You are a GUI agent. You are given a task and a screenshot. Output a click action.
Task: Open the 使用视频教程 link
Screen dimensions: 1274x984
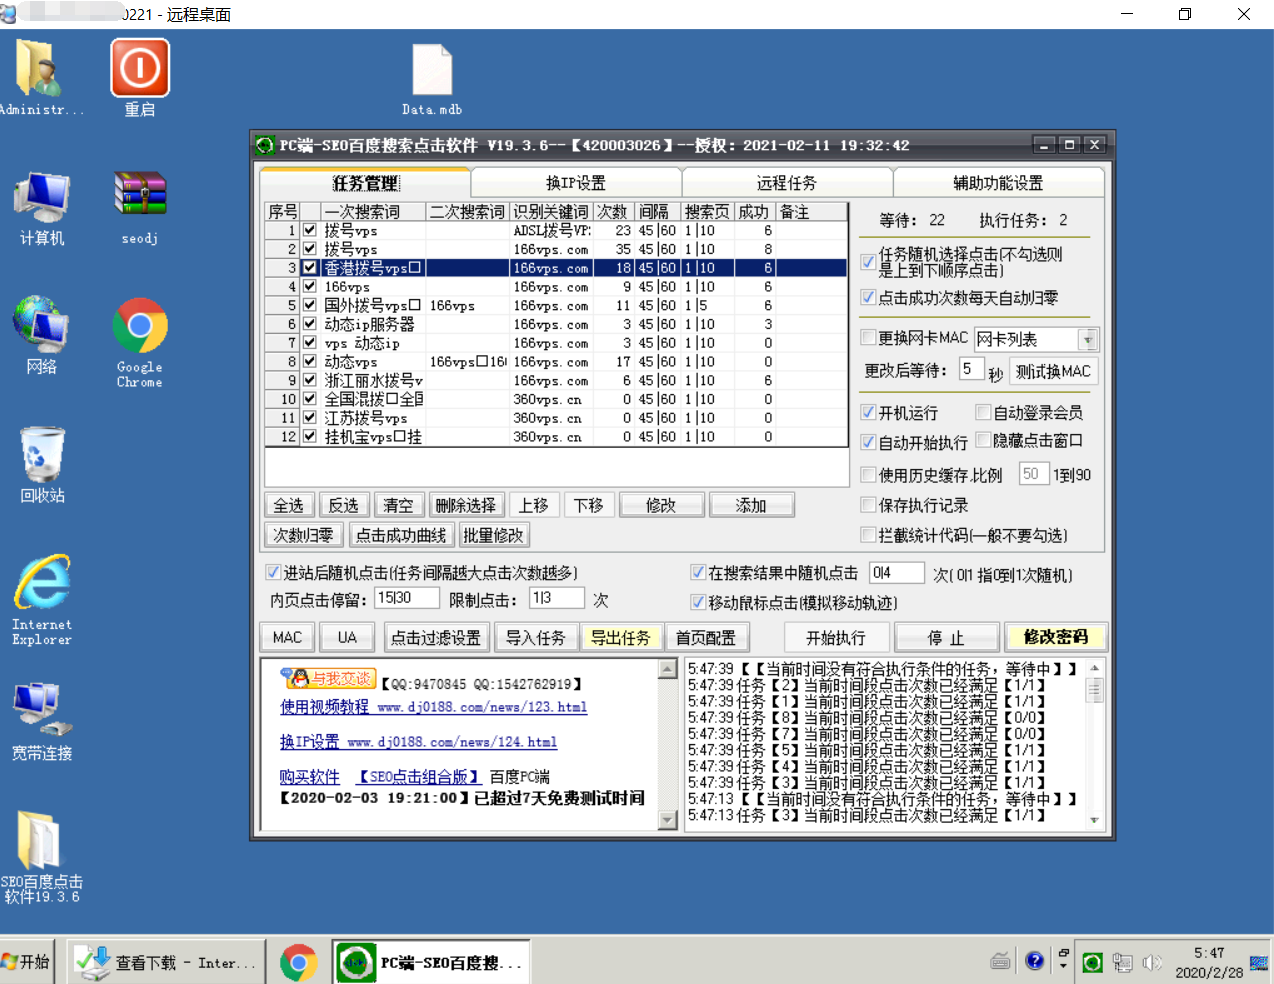coord(433,707)
